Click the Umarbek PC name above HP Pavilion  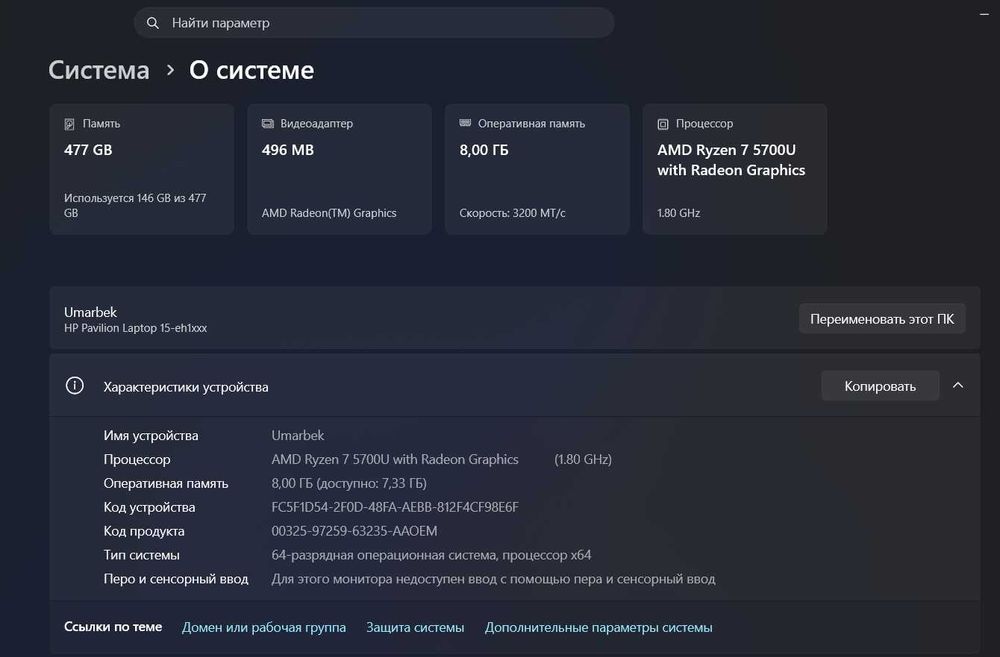point(91,312)
